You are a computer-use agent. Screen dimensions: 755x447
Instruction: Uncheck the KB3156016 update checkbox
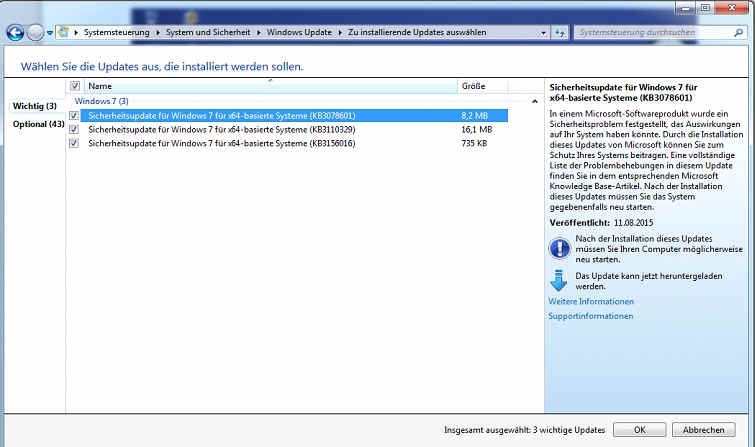click(74, 144)
